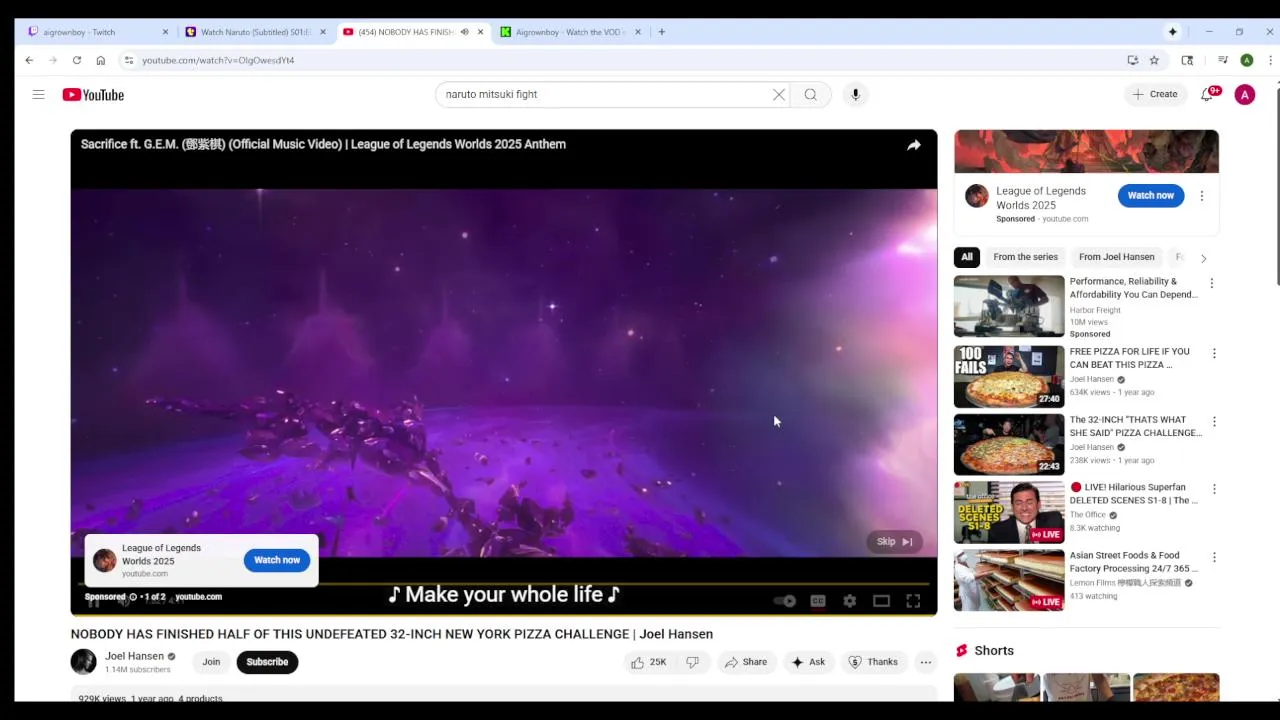Open the Office DELETED SCENES live thumbnail
1280x720 pixels.
click(1009, 512)
